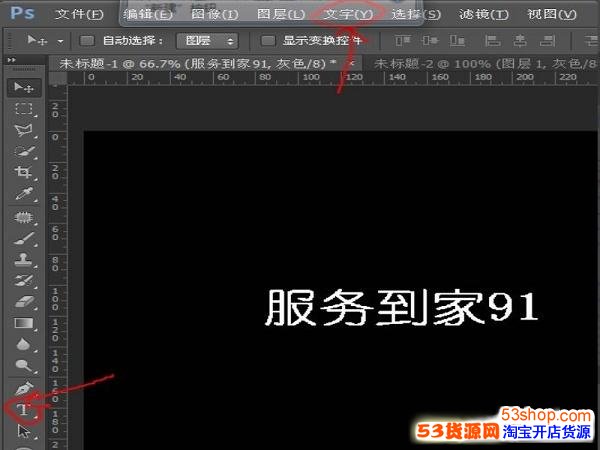Enable the 自动选择 checkbox
600x450 pixels.
87,41
